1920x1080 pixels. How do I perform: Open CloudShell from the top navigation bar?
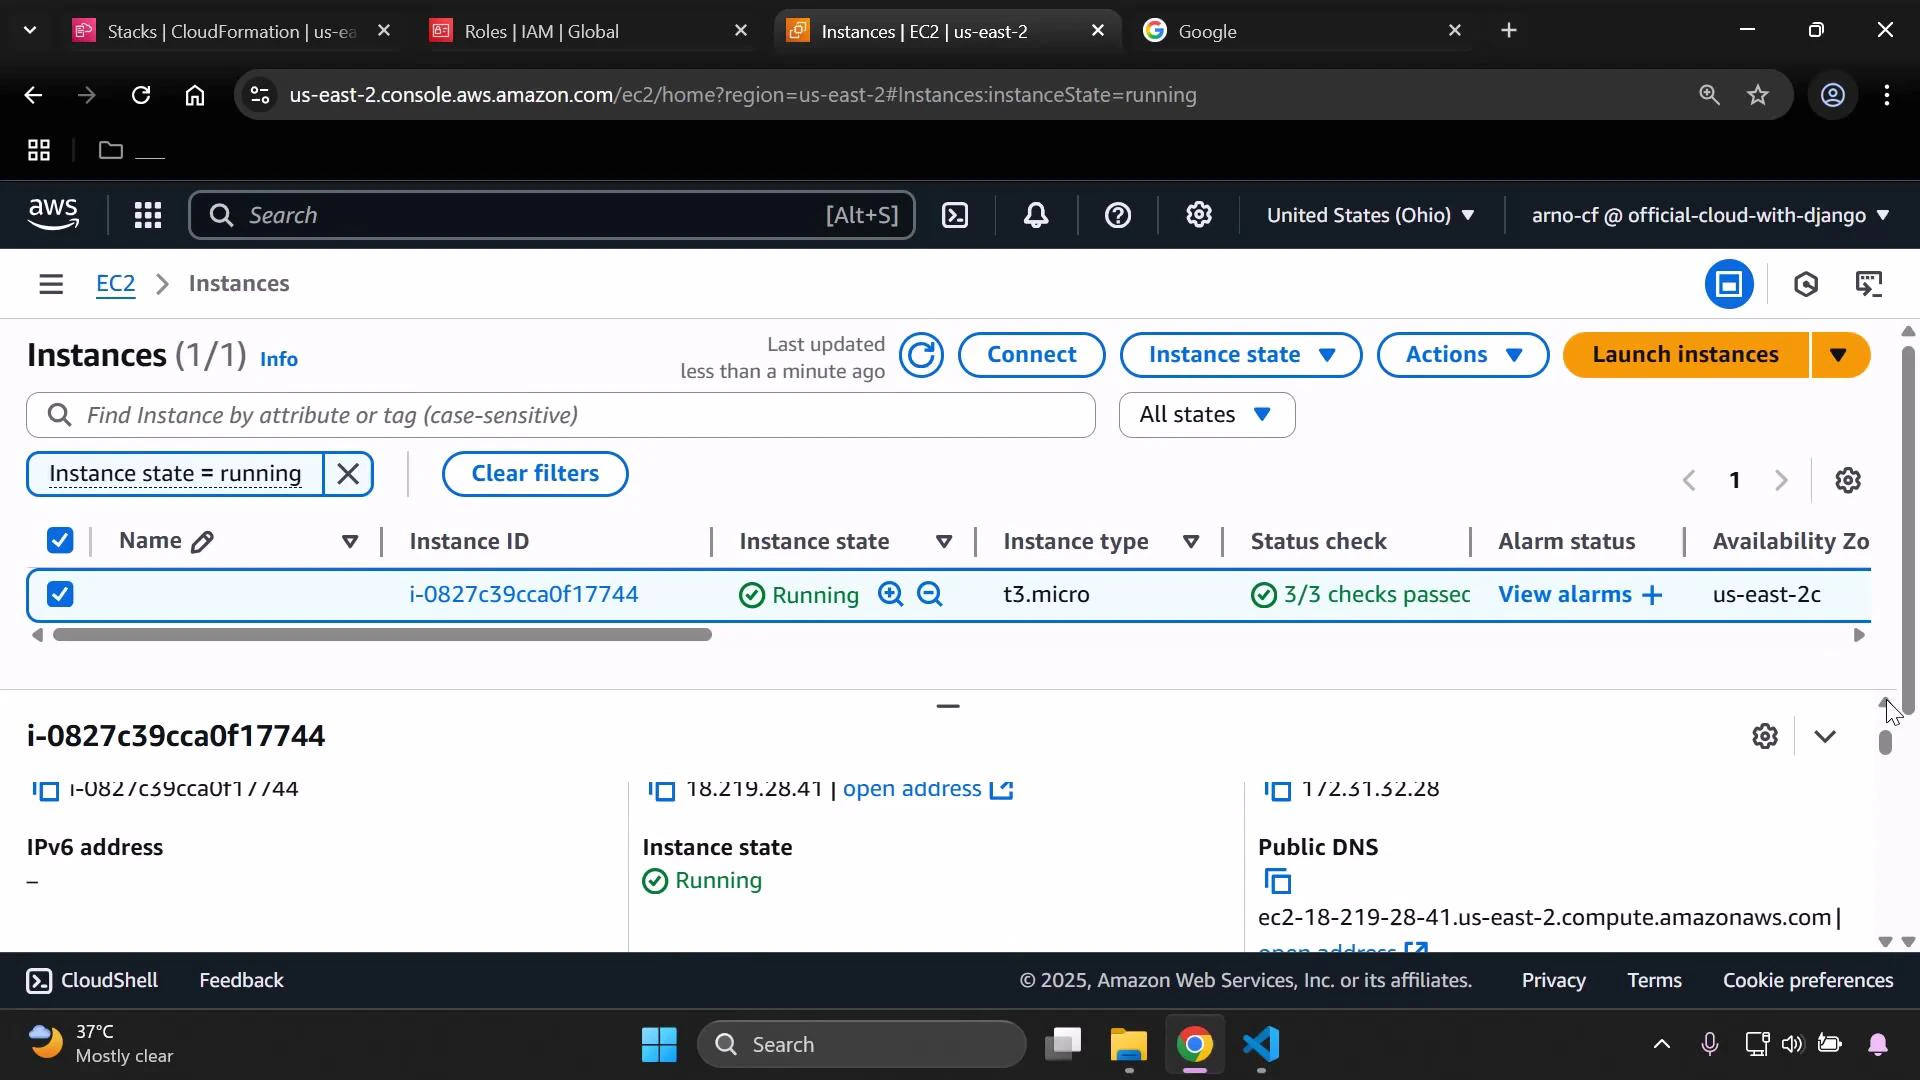(x=955, y=215)
